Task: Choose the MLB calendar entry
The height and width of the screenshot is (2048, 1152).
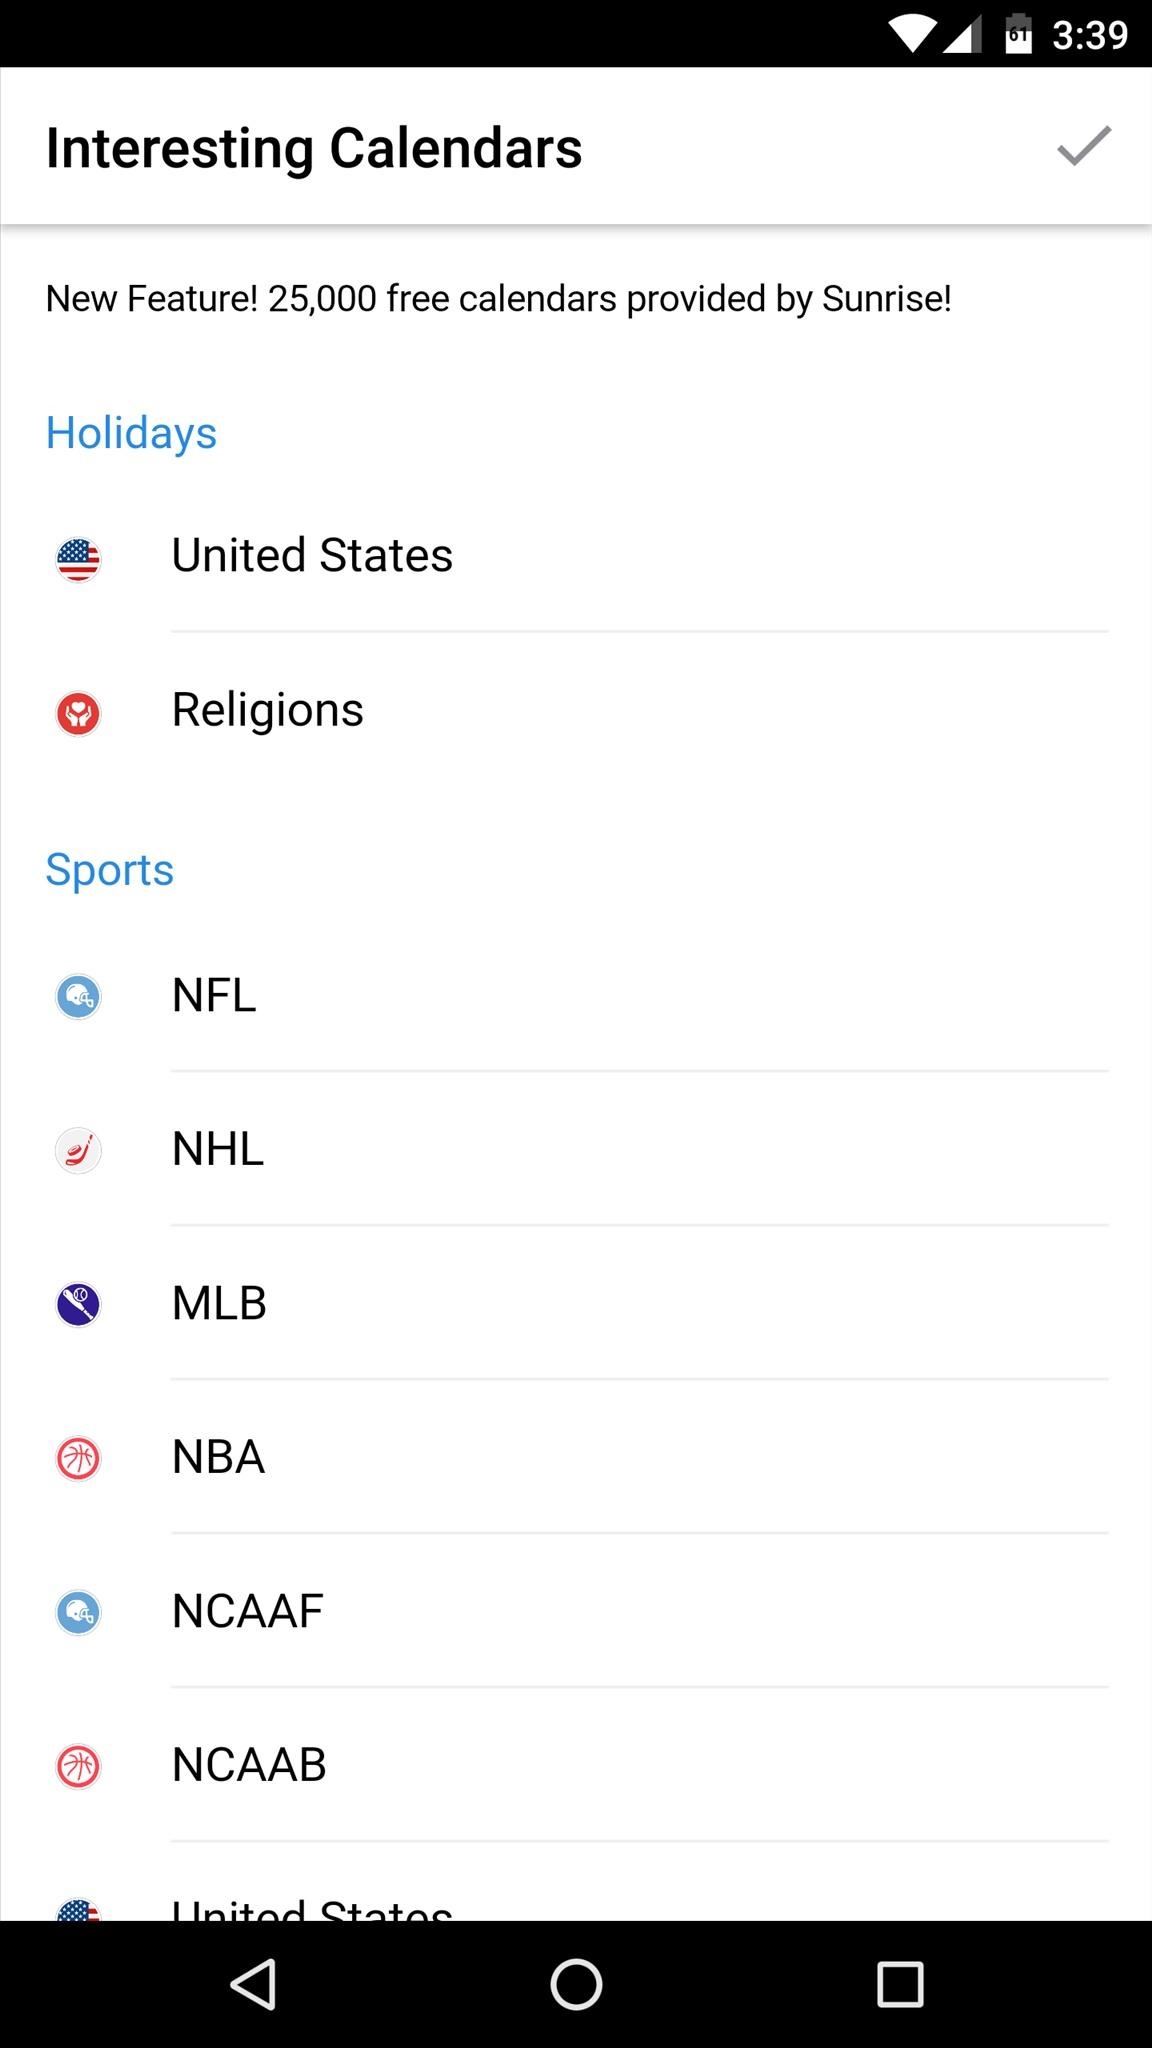Action: click(576, 1304)
